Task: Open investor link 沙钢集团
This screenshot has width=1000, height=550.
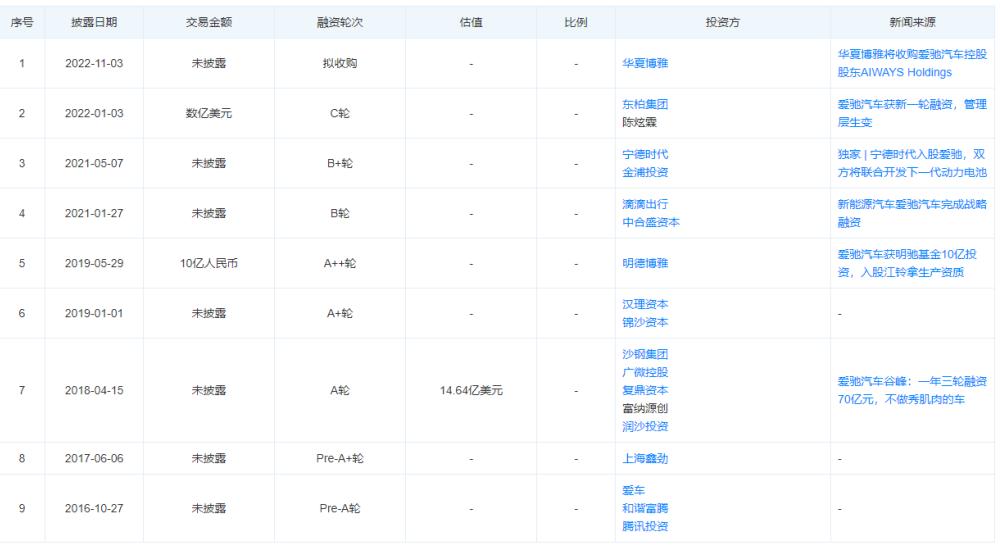Action: 645,354
